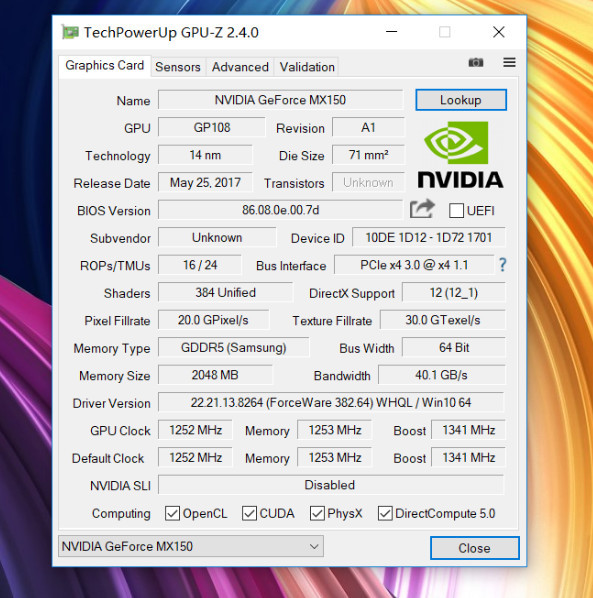Click the Driver Version label
This screenshot has width=593, height=598.
click(111, 403)
